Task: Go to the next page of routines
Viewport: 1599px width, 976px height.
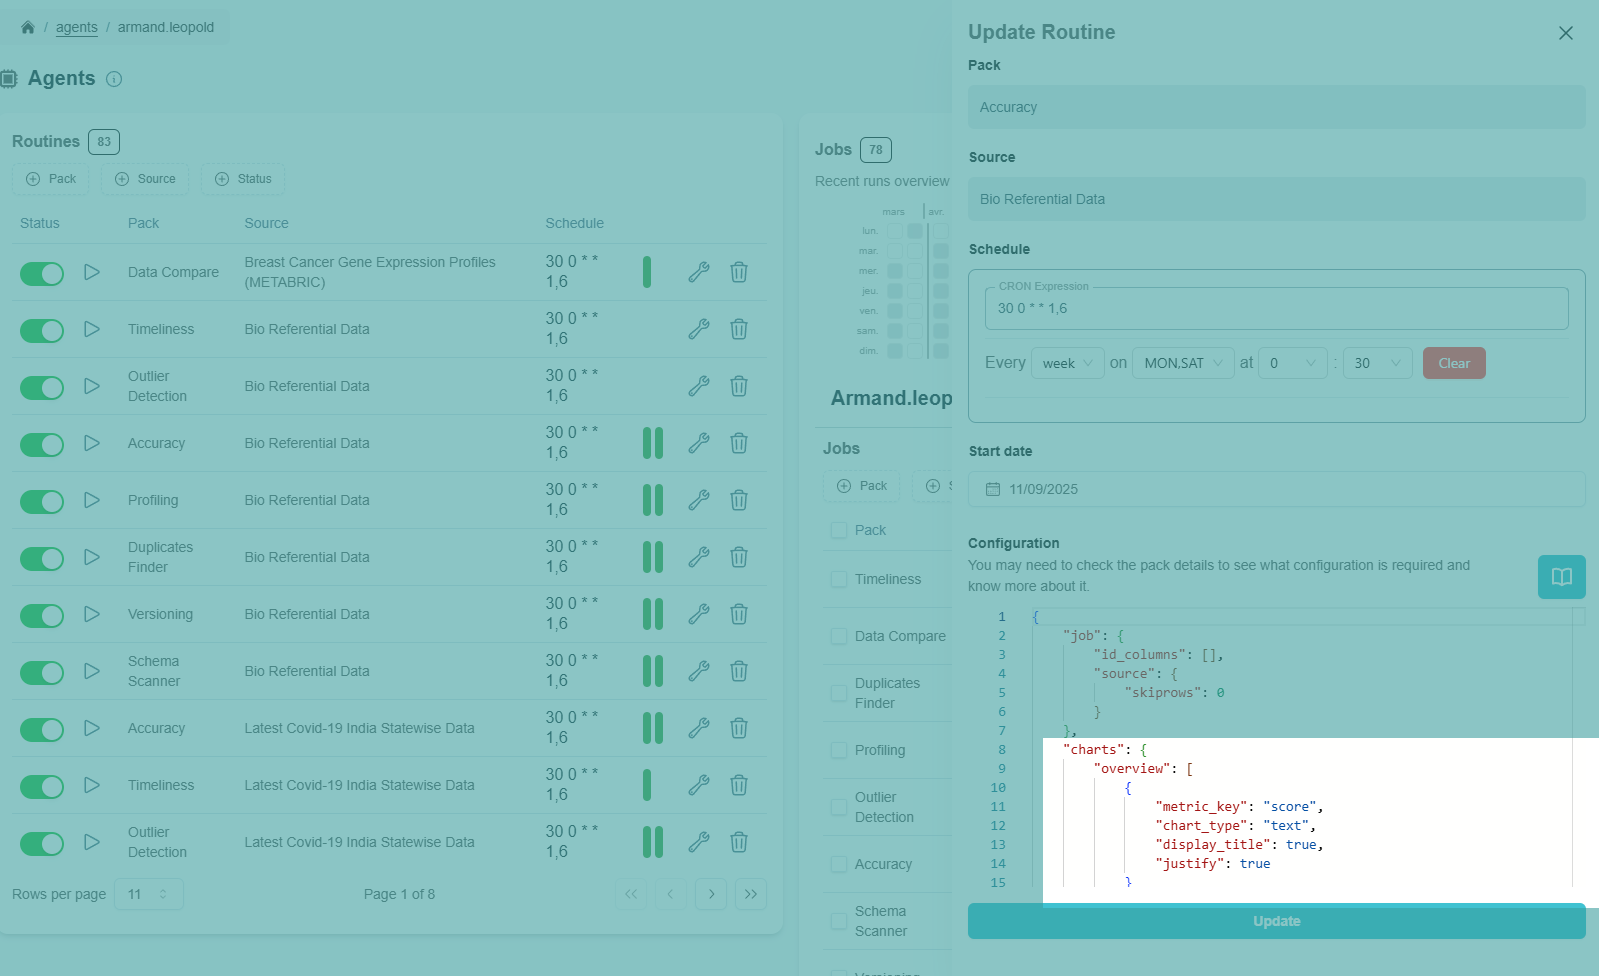Action: 711,894
